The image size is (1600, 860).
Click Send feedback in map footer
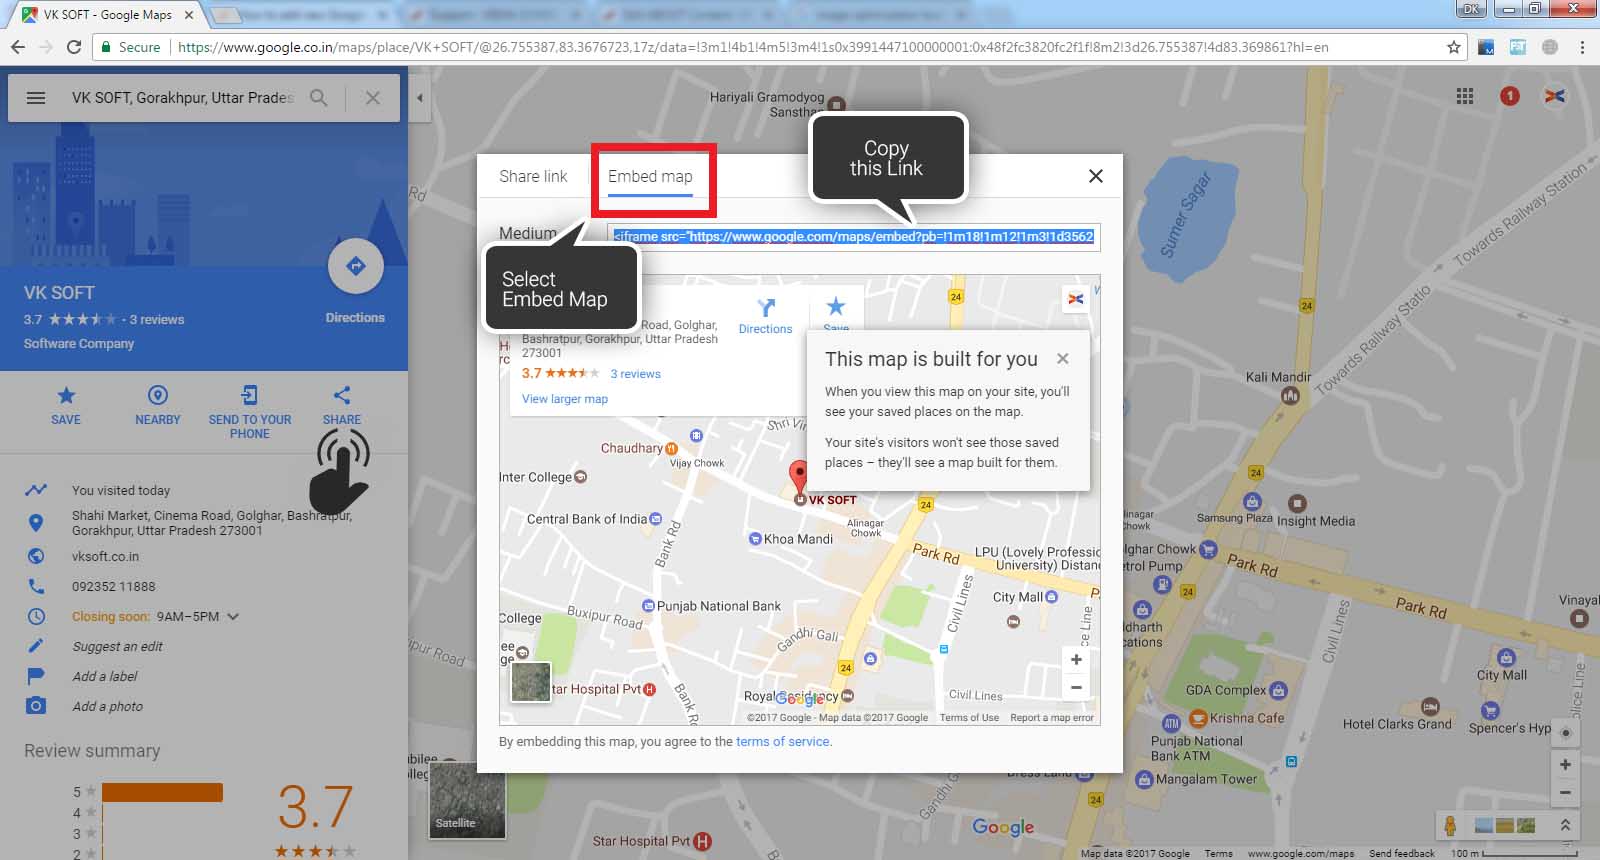(x=1402, y=853)
